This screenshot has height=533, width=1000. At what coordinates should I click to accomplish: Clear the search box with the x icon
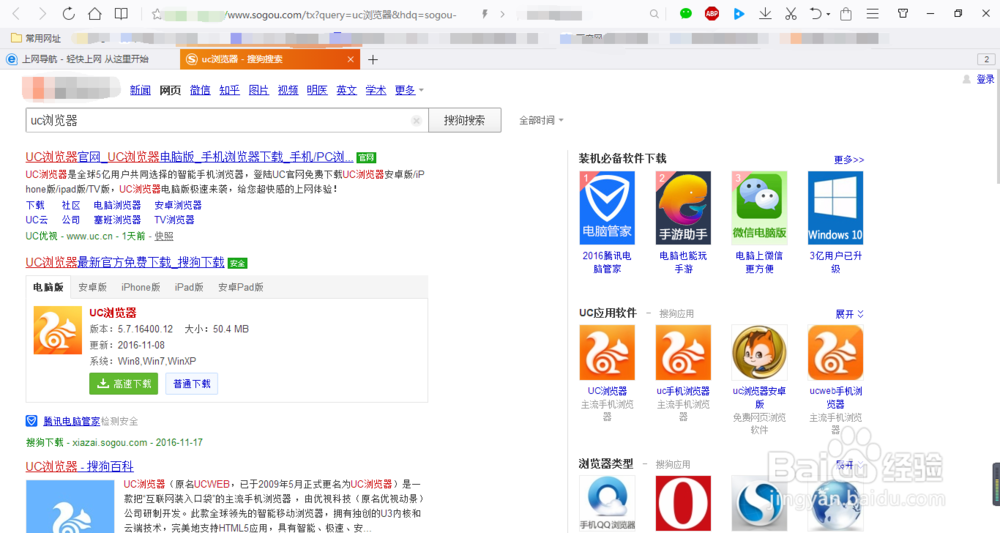coord(416,120)
